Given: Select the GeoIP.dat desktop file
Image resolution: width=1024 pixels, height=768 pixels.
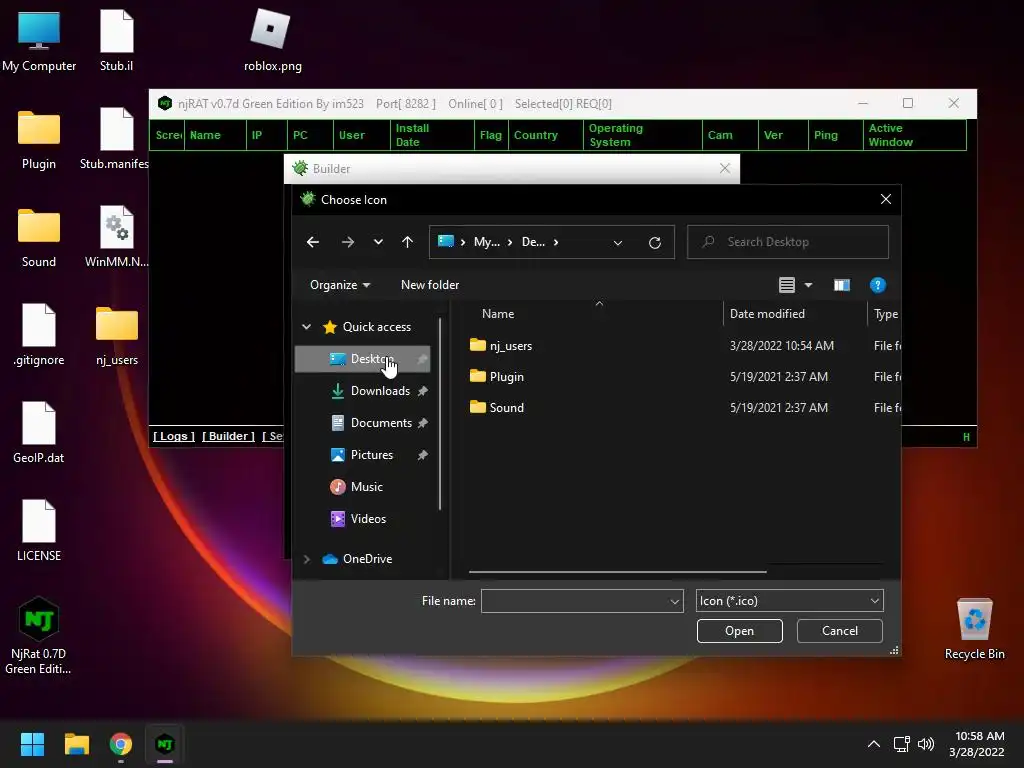Looking at the screenshot, I should pos(39,432).
